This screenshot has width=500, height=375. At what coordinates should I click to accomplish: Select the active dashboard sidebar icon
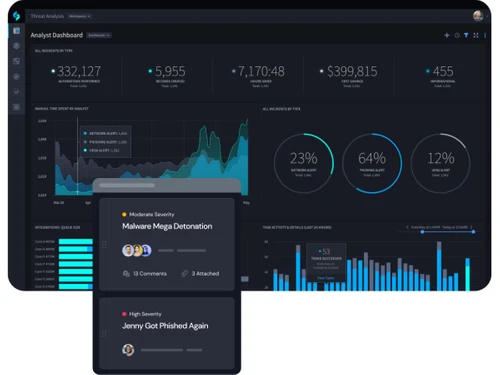[x=16, y=31]
